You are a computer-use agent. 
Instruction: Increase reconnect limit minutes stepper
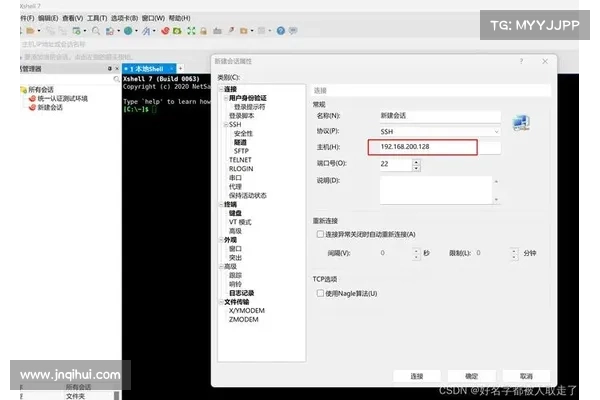pyautogui.click(x=514, y=251)
